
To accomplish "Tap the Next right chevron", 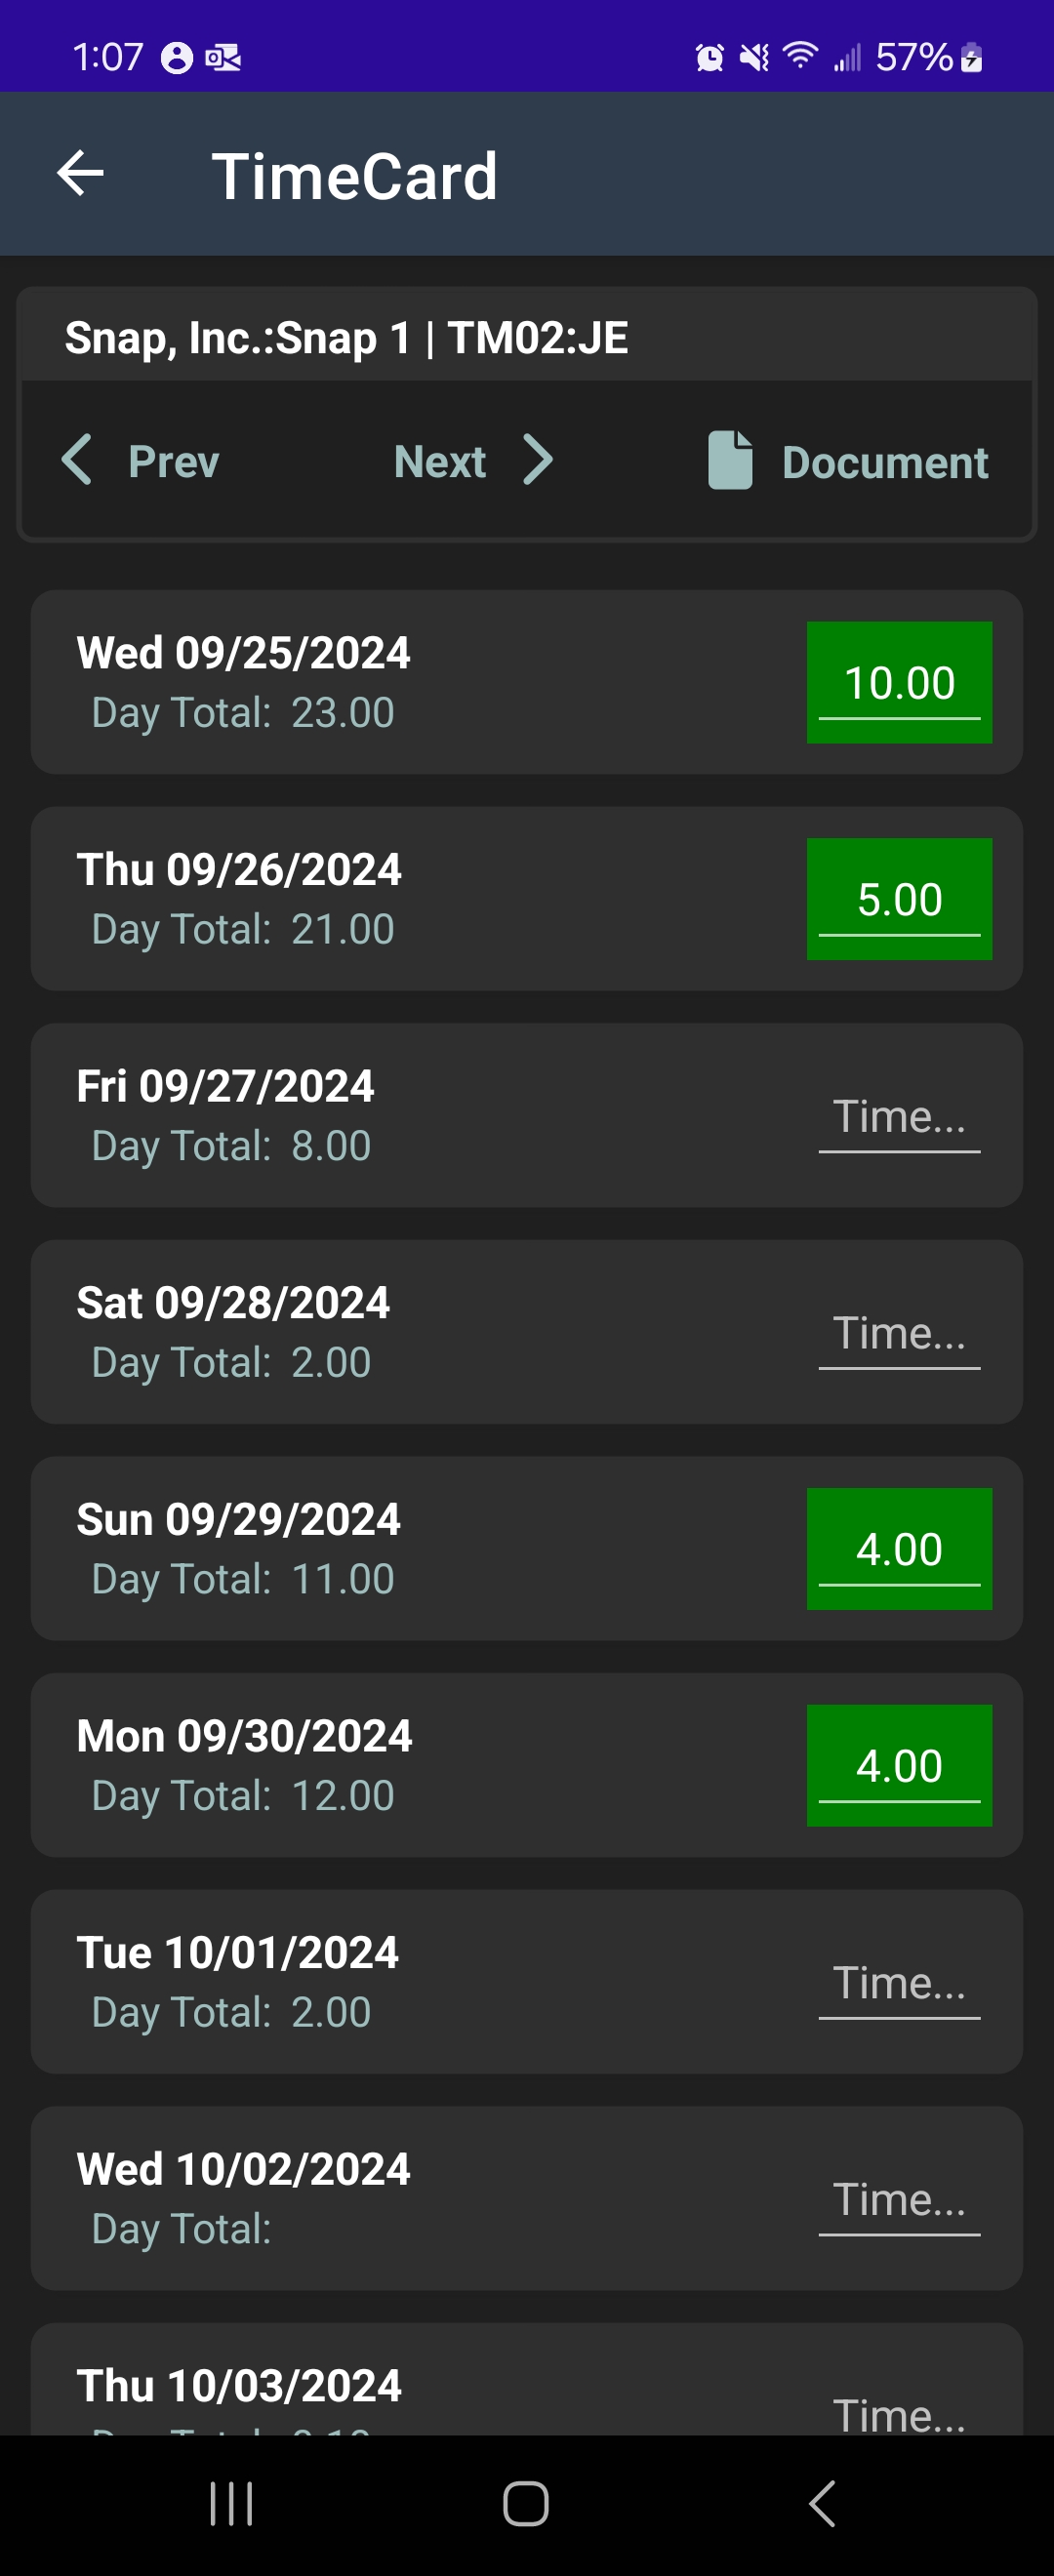I will 538,460.
